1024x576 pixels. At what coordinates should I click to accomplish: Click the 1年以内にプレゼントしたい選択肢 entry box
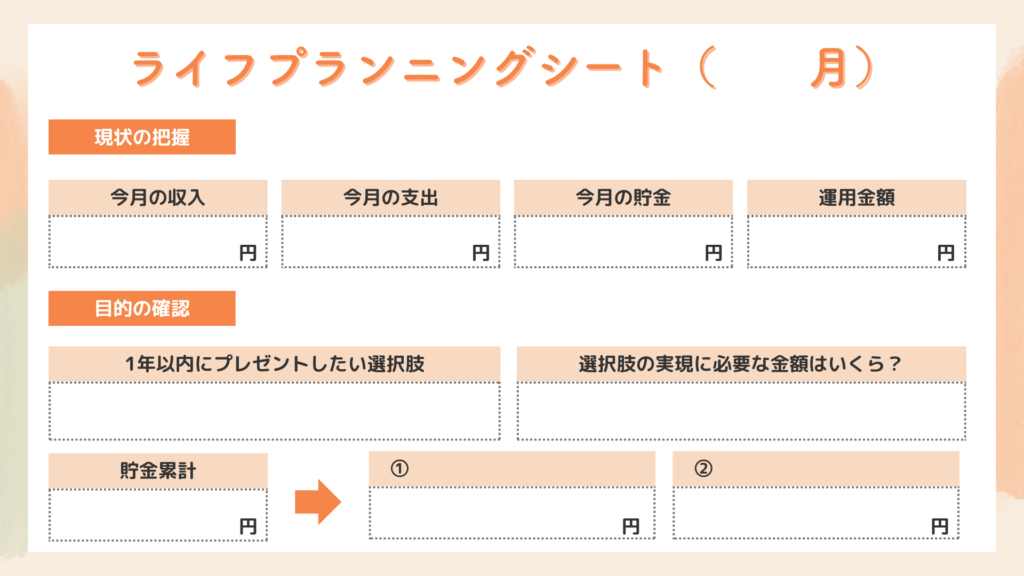(x=274, y=411)
